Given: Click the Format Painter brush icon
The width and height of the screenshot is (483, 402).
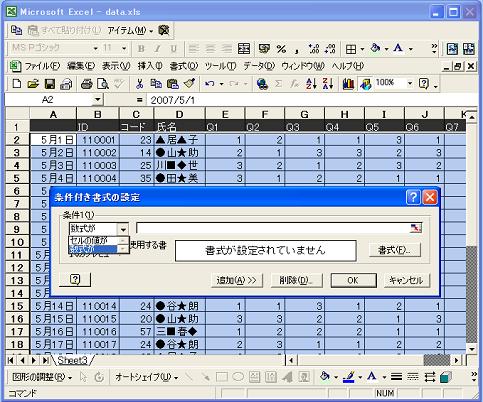Looking at the screenshot, I should click(189, 83).
